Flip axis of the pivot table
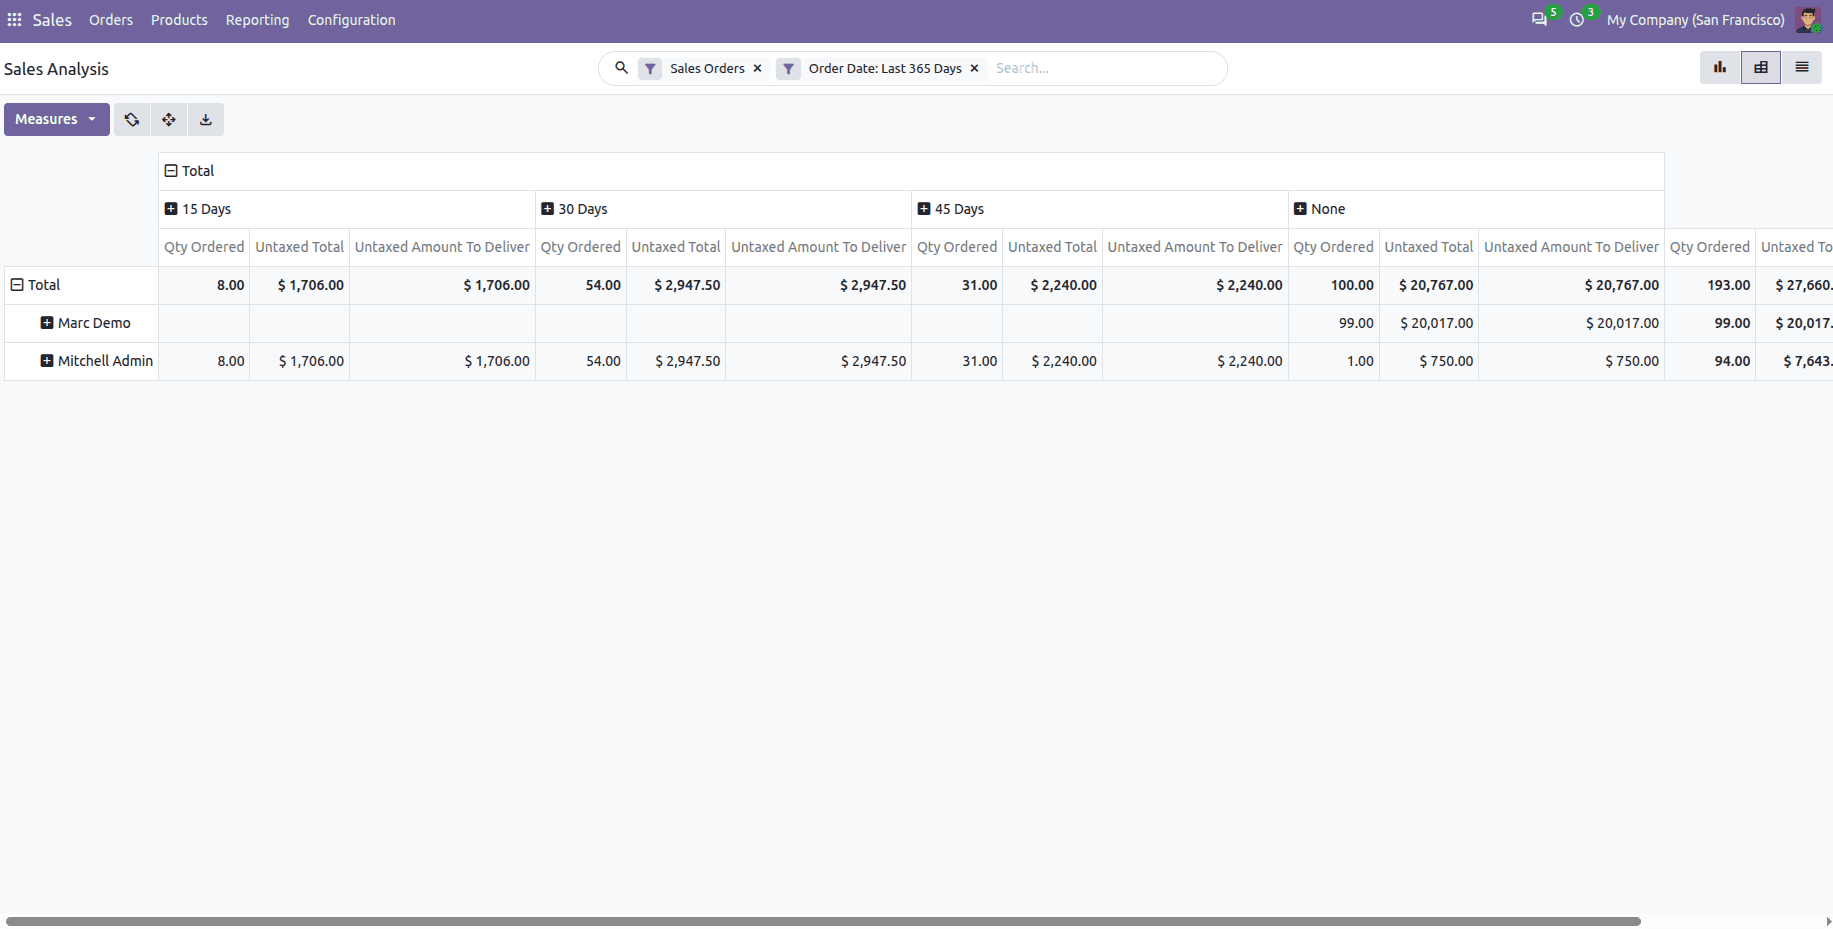The height and width of the screenshot is (929, 1833). coord(131,120)
